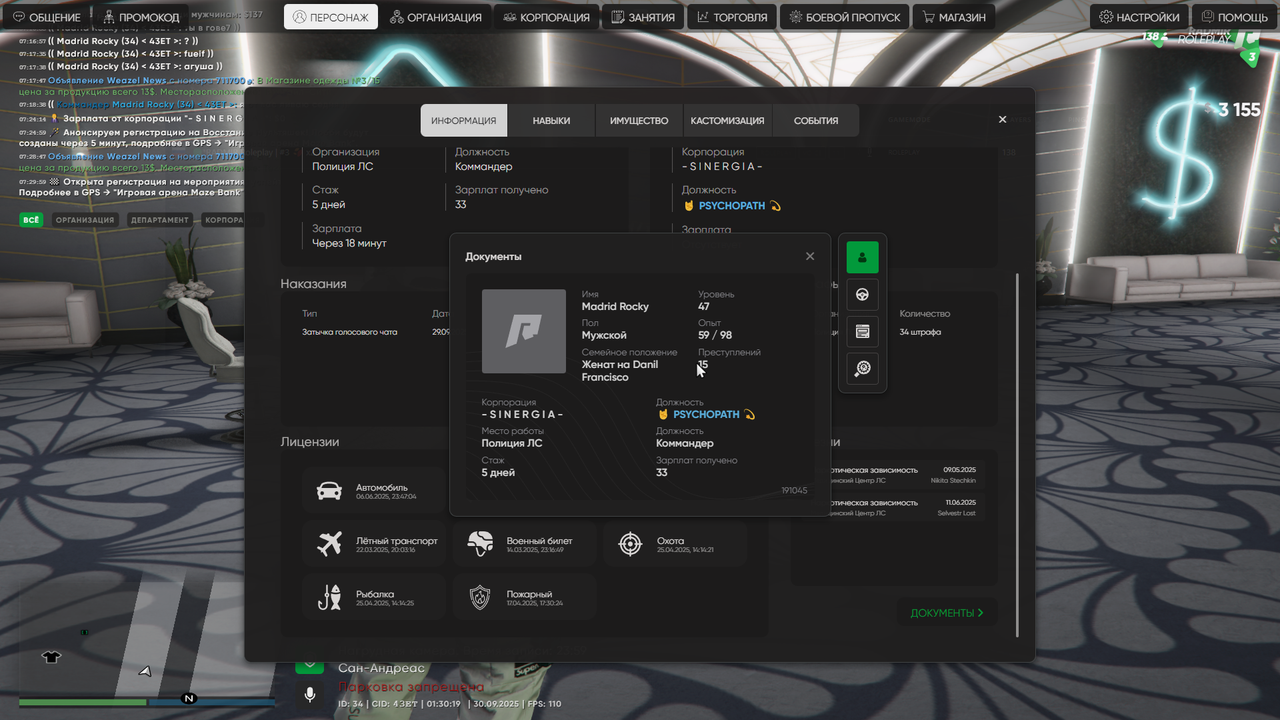Open the ОРГАНИЗАЦИЯ top menu
This screenshot has height=720, width=1280.
coord(436,17)
